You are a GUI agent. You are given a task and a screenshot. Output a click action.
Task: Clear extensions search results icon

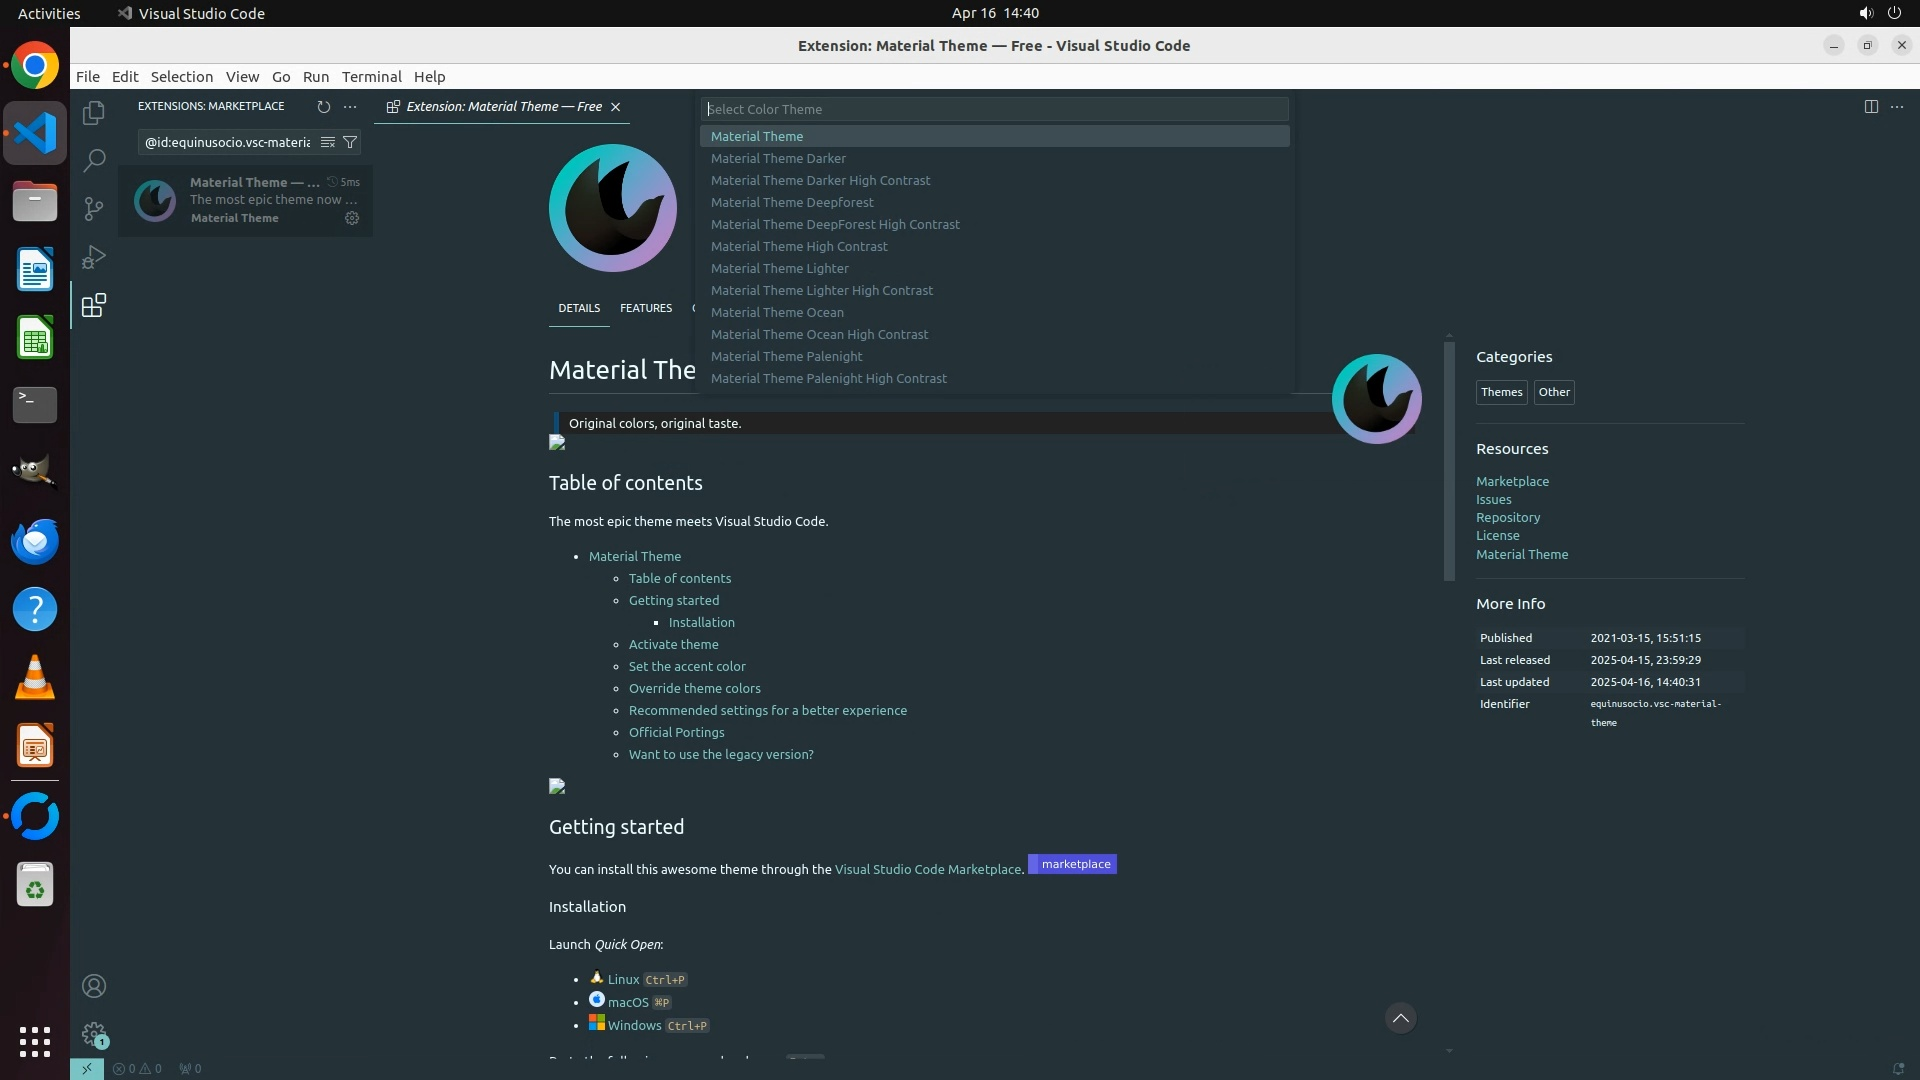click(x=327, y=142)
